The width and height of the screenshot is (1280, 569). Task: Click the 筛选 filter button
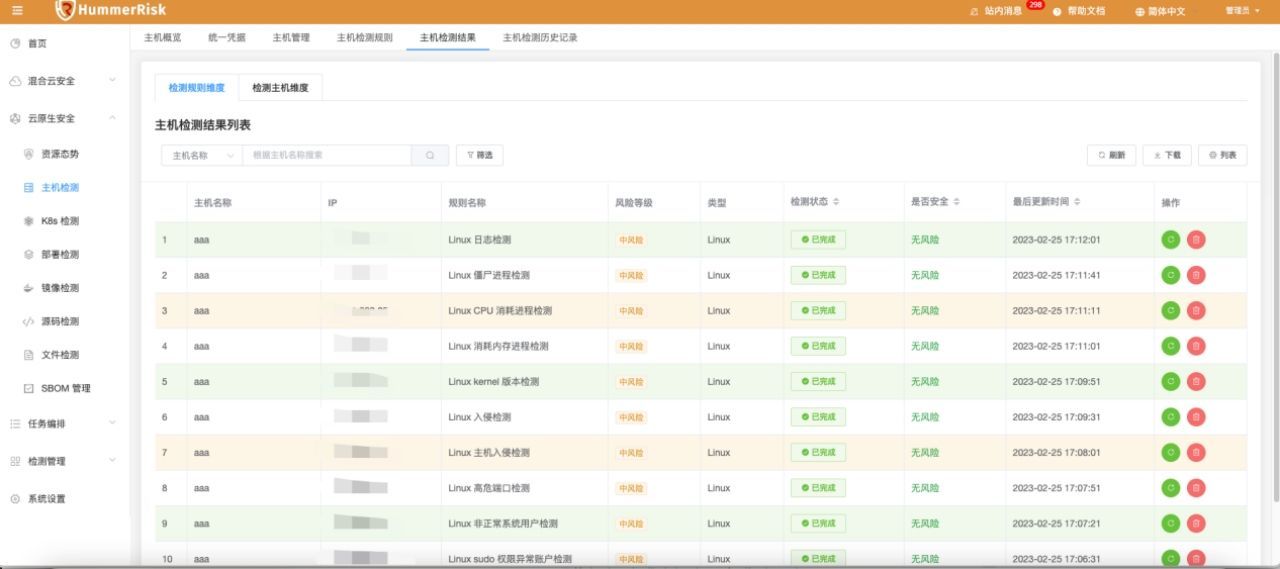(480, 155)
